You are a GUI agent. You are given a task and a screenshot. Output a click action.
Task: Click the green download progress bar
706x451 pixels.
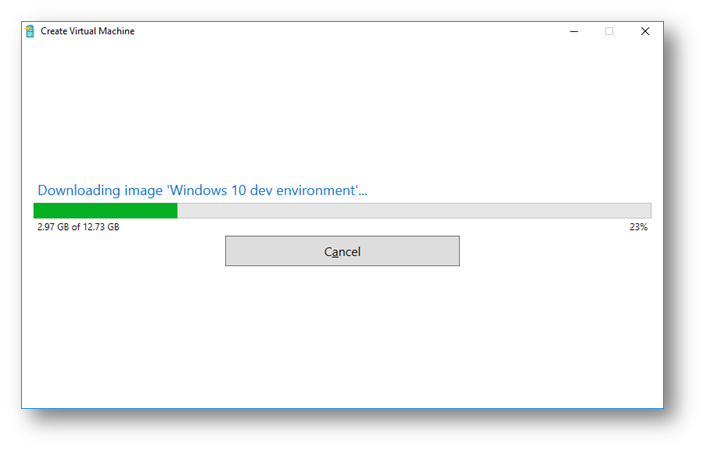point(342,211)
